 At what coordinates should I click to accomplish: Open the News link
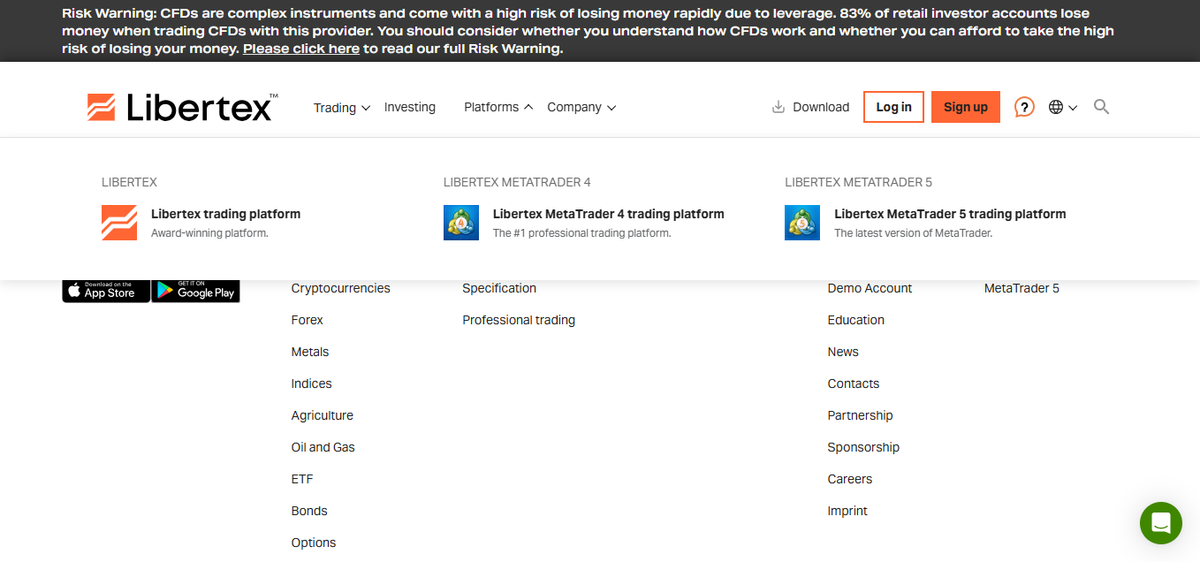(x=843, y=352)
